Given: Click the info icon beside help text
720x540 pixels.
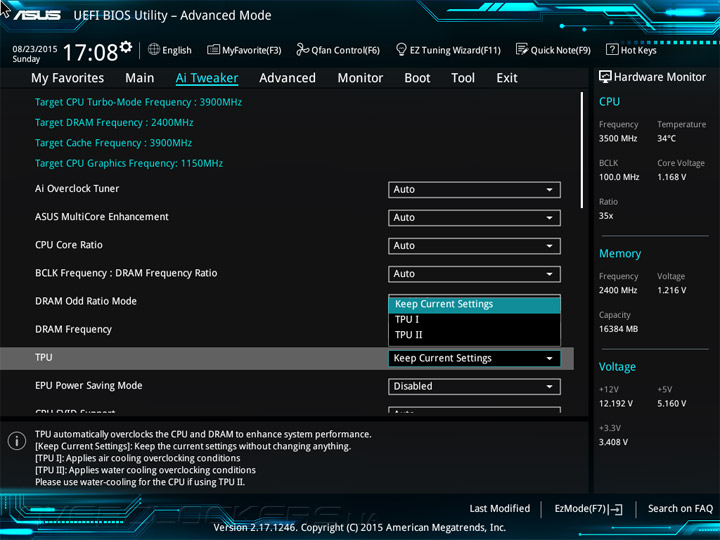Looking at the screenshot, I should coord(17,441).
